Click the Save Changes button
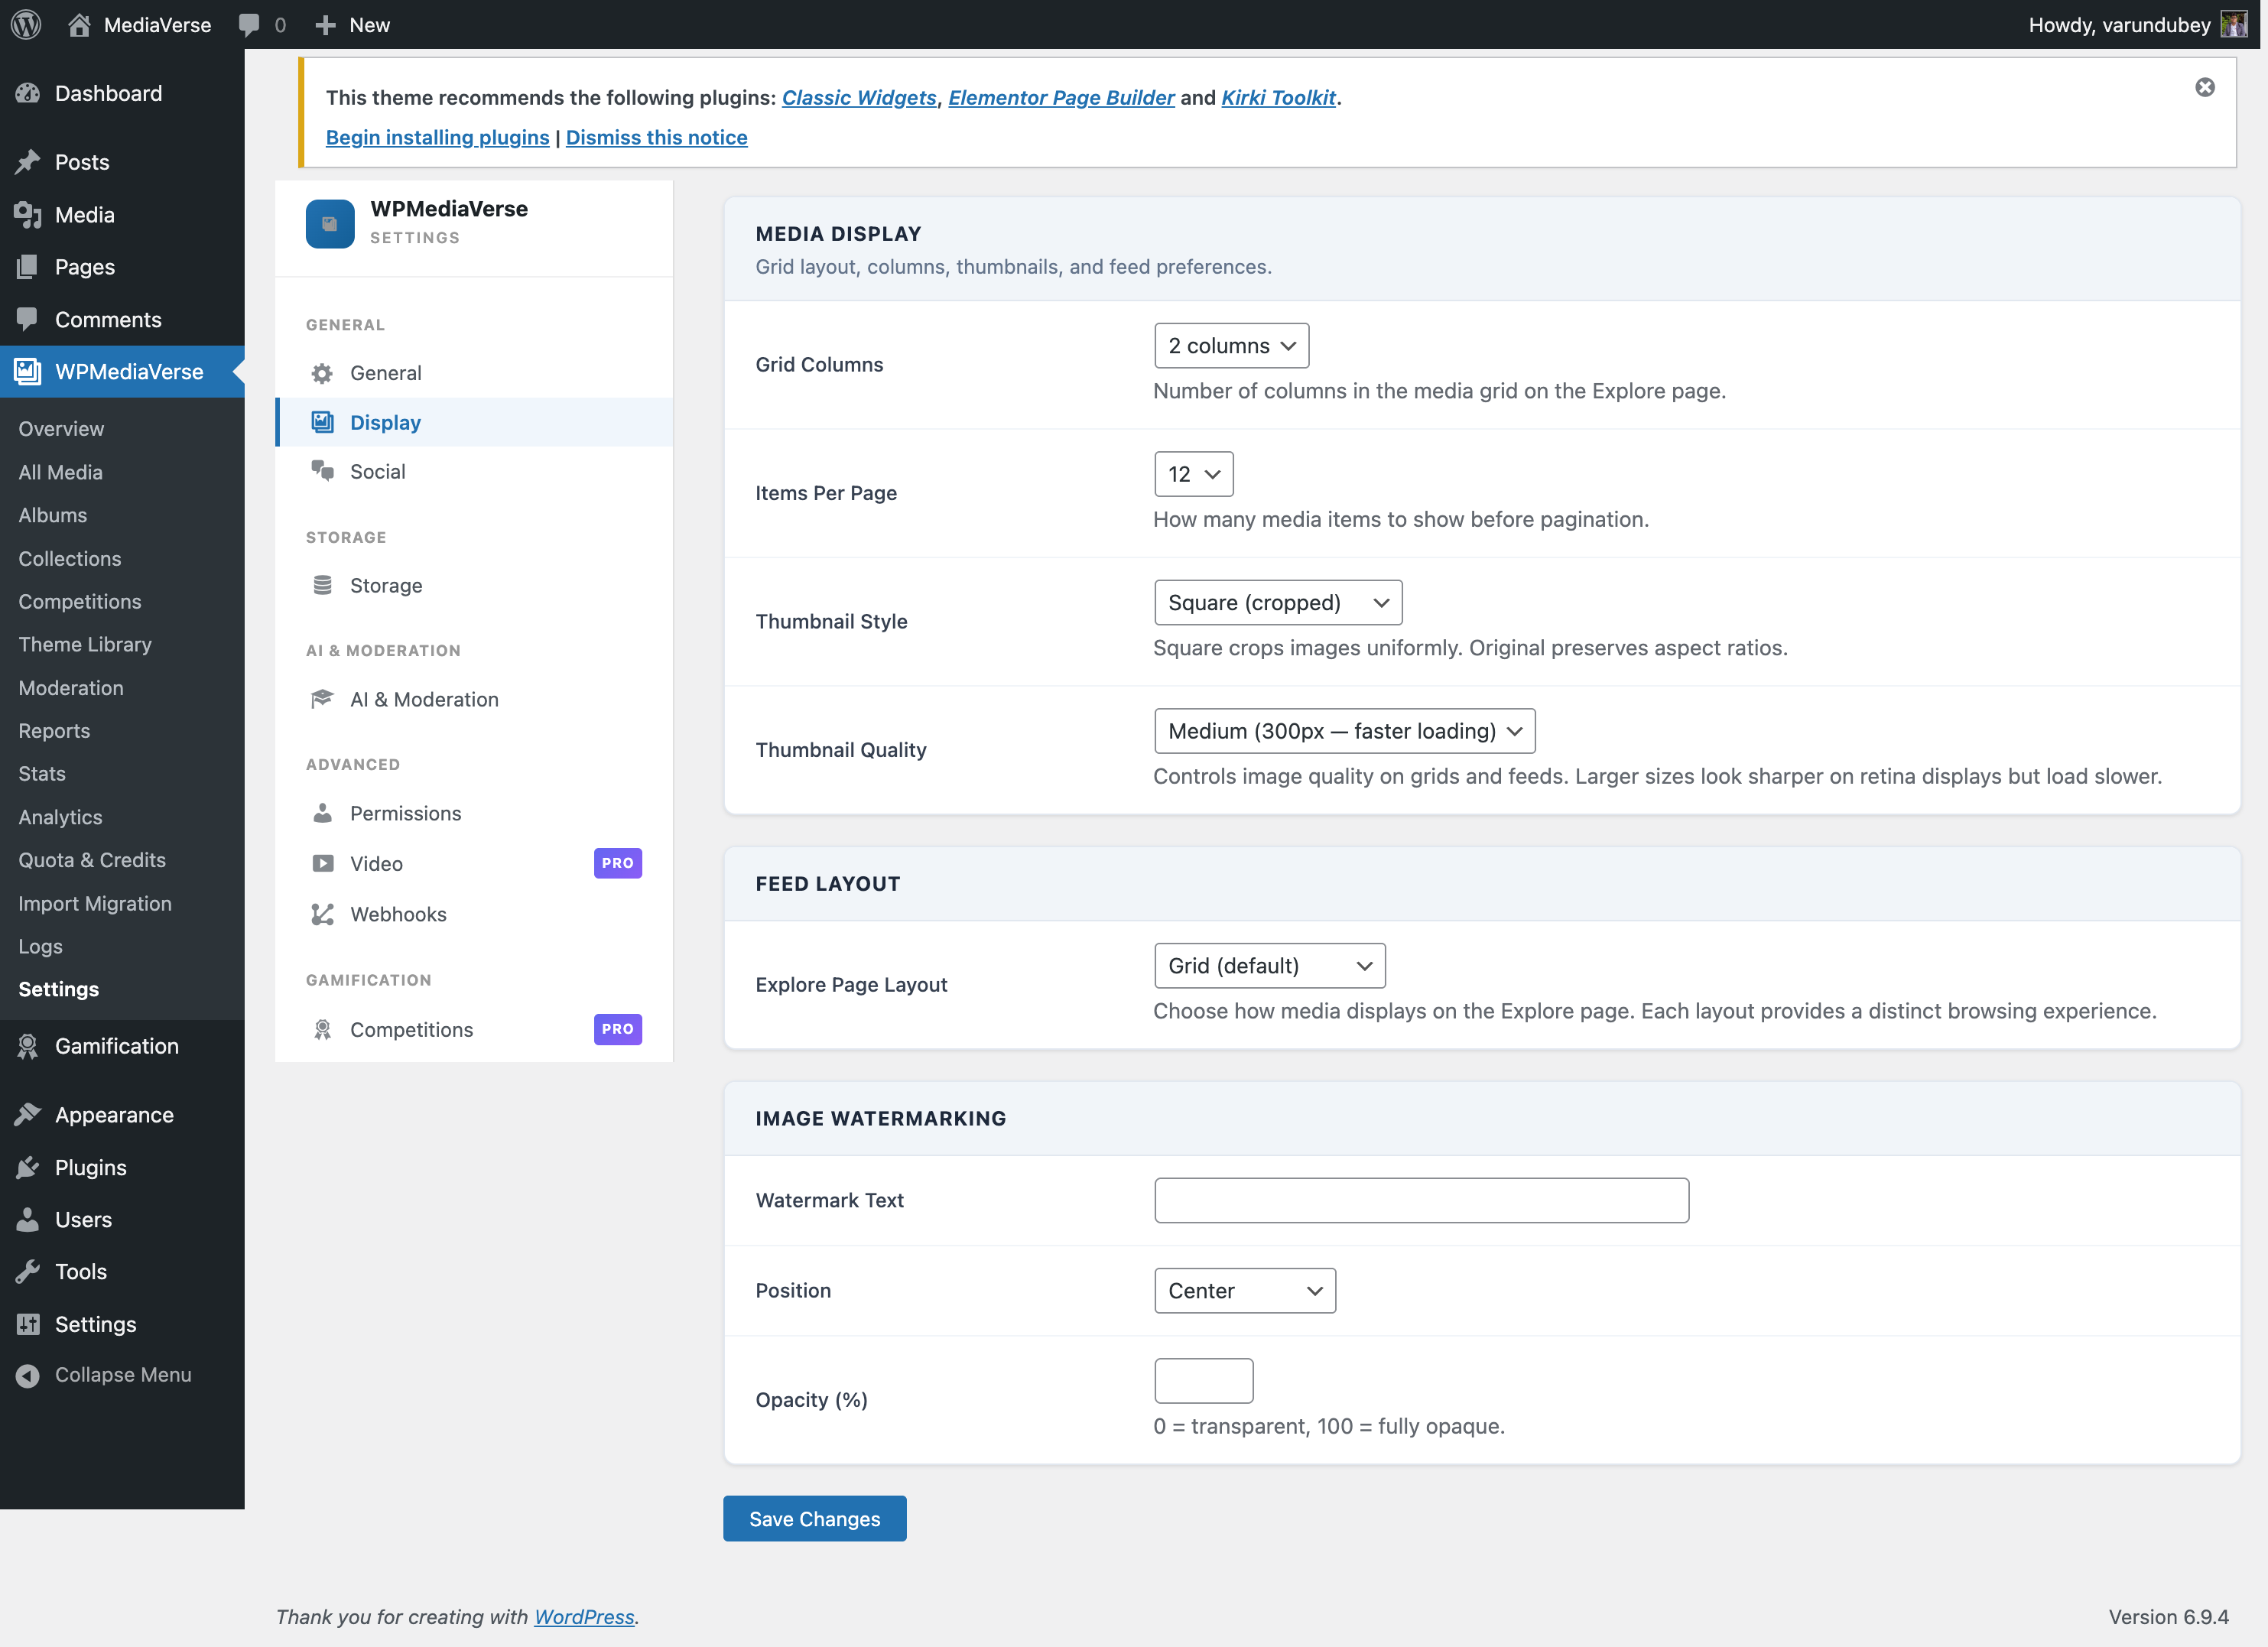 click(814, 1518)
